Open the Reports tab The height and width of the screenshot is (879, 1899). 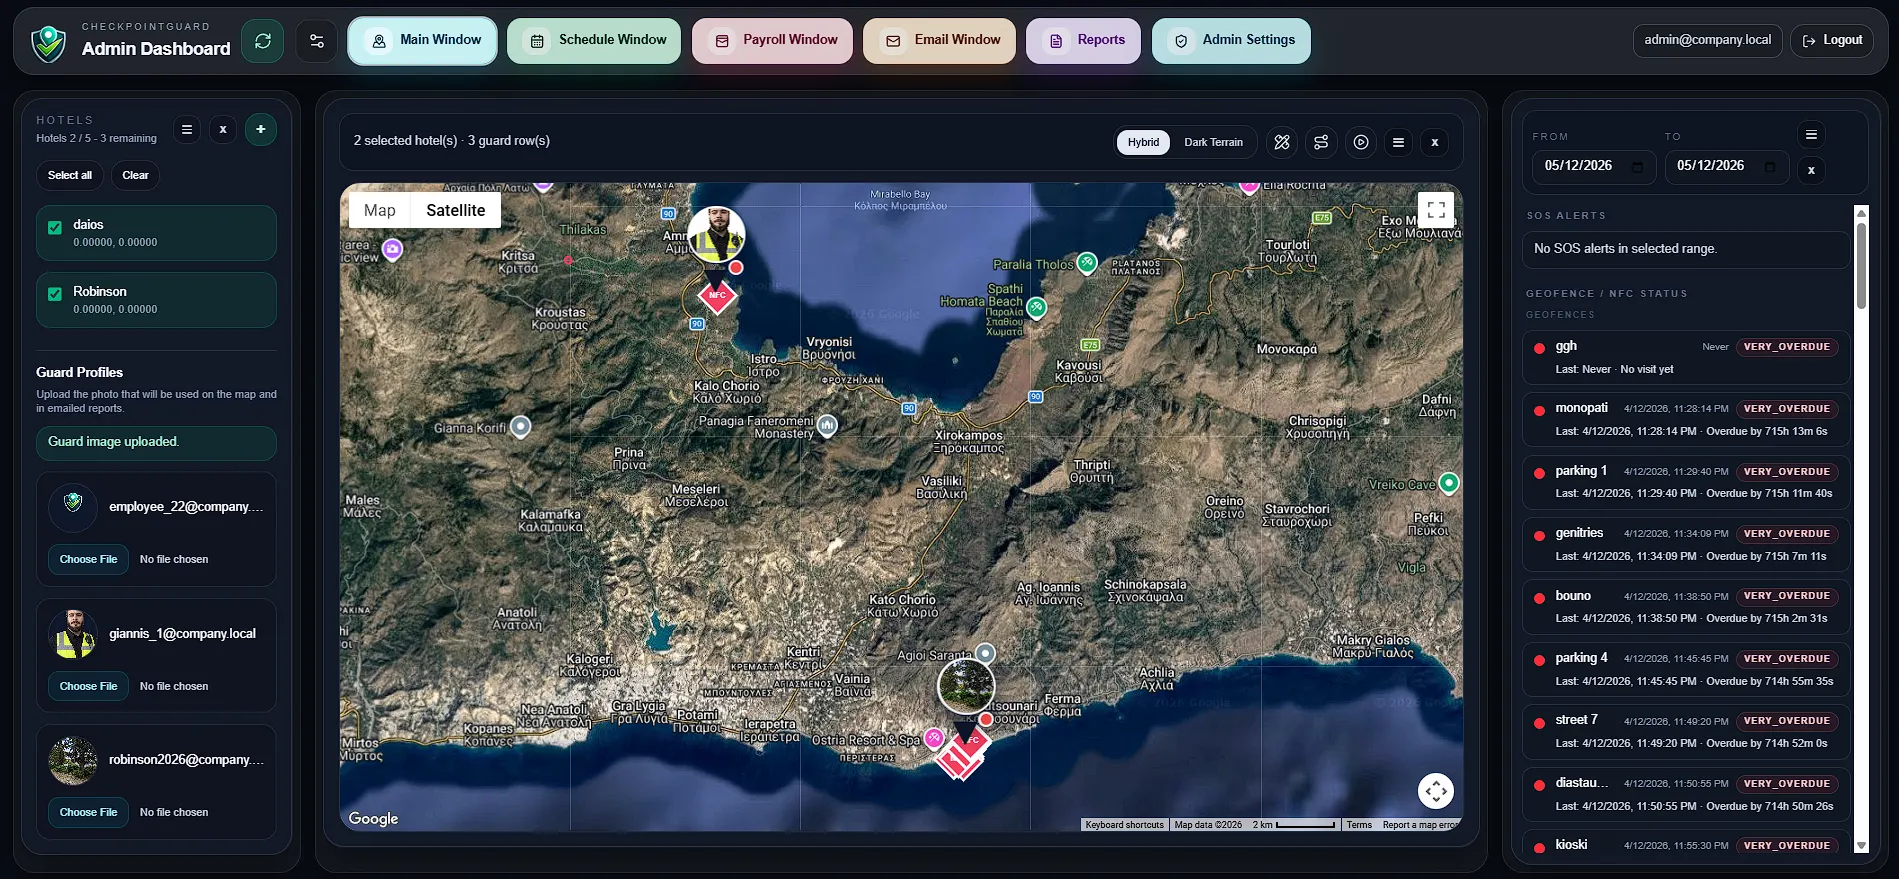pyautogui.click(x=1083, y=41)
